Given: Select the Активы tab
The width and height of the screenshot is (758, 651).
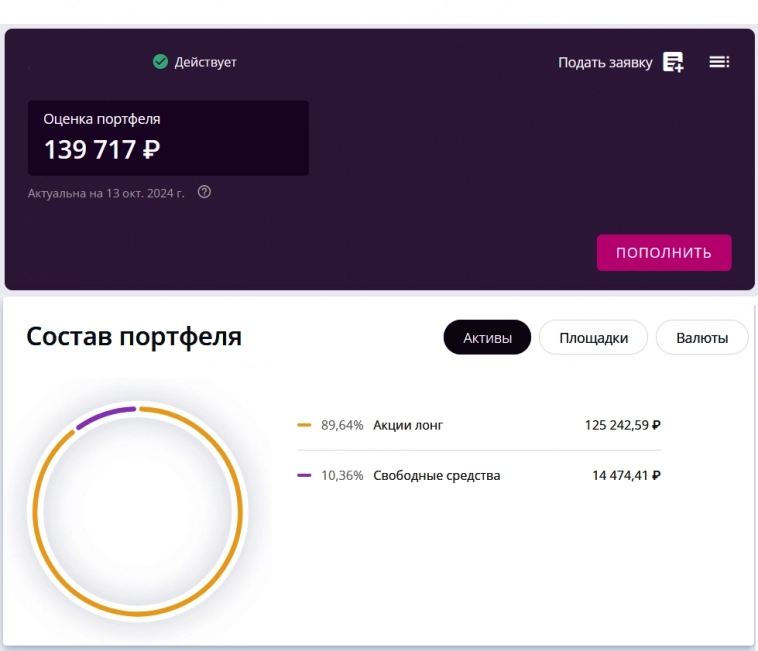Looking at the screenshot, I should click(x=487, y=337).
